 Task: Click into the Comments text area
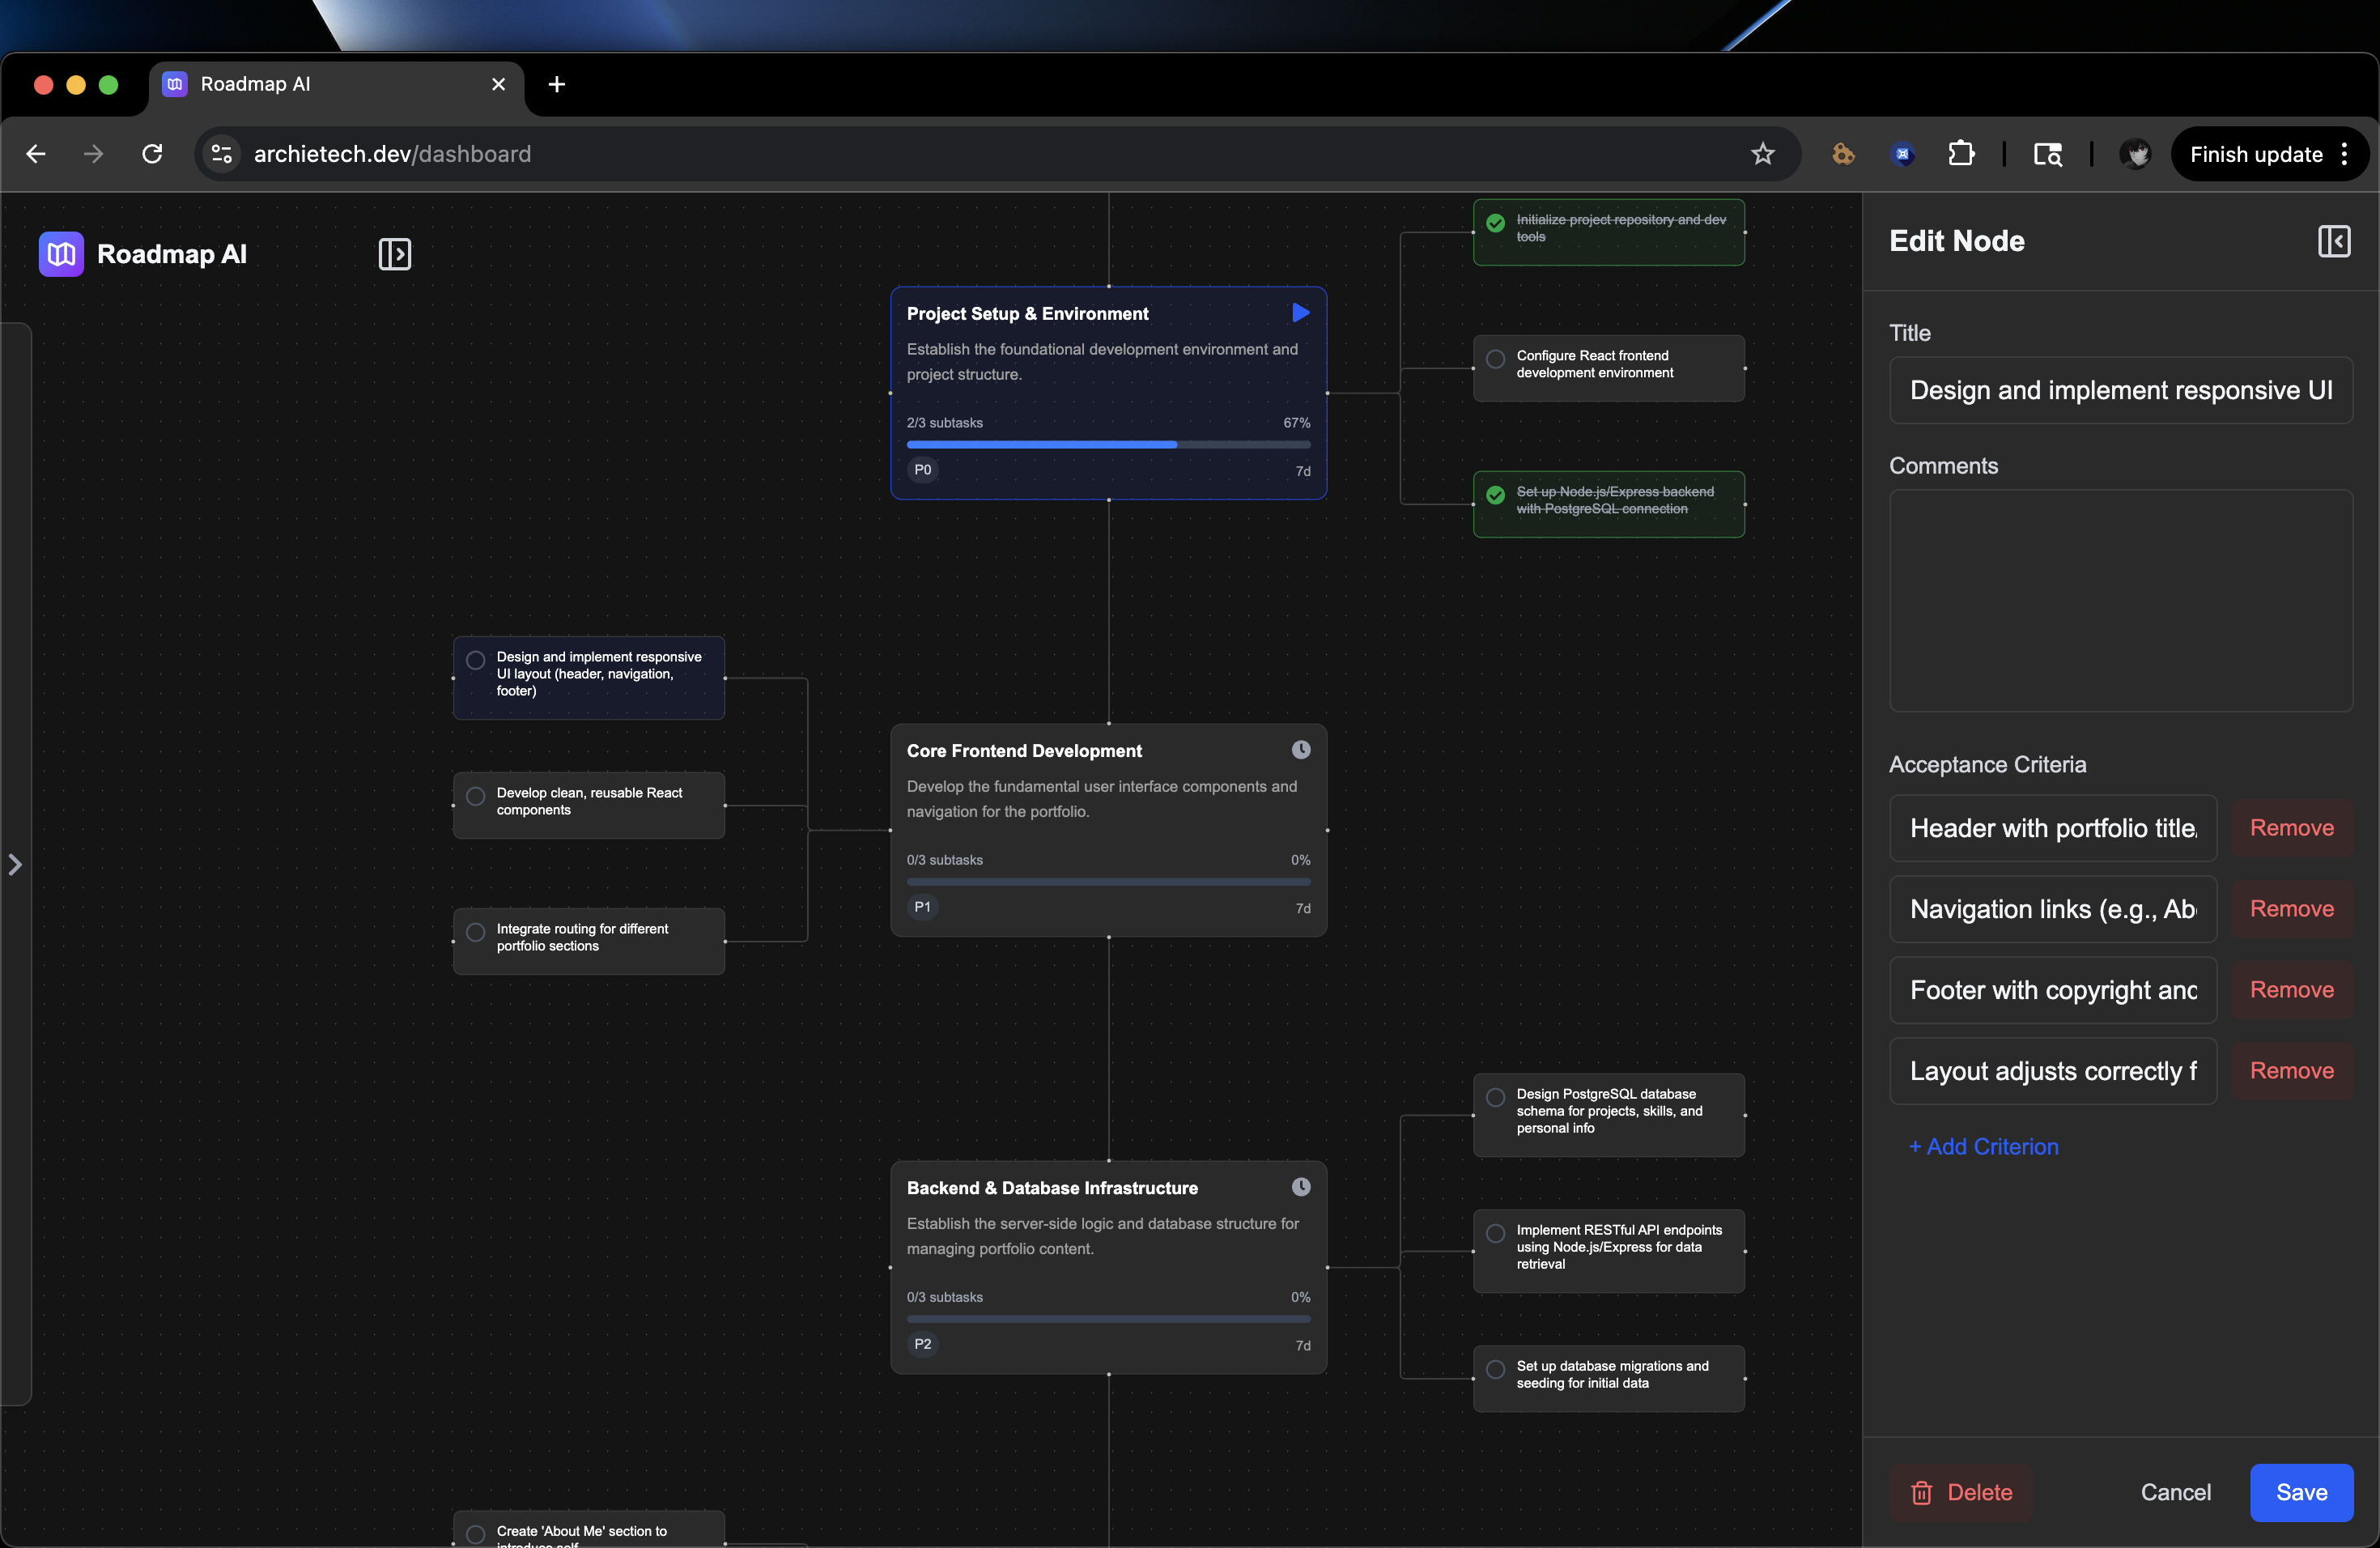2120,600
